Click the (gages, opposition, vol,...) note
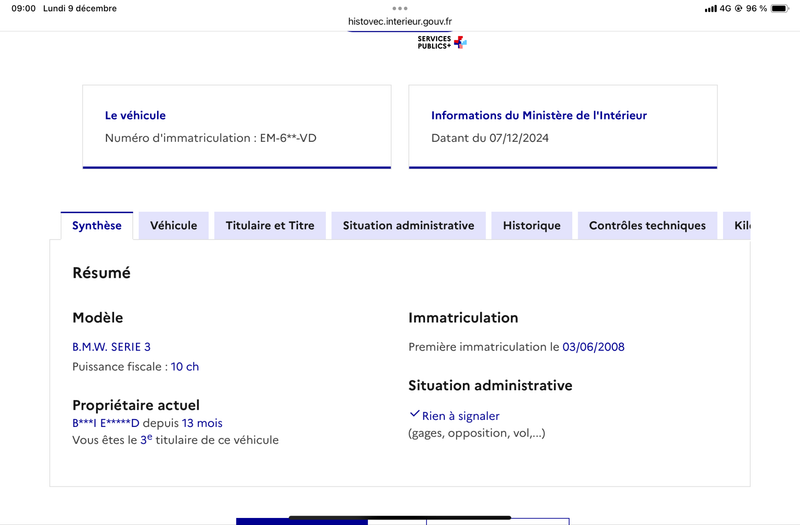The width and height of the screenshot is (800, 525). coord(477,433)
